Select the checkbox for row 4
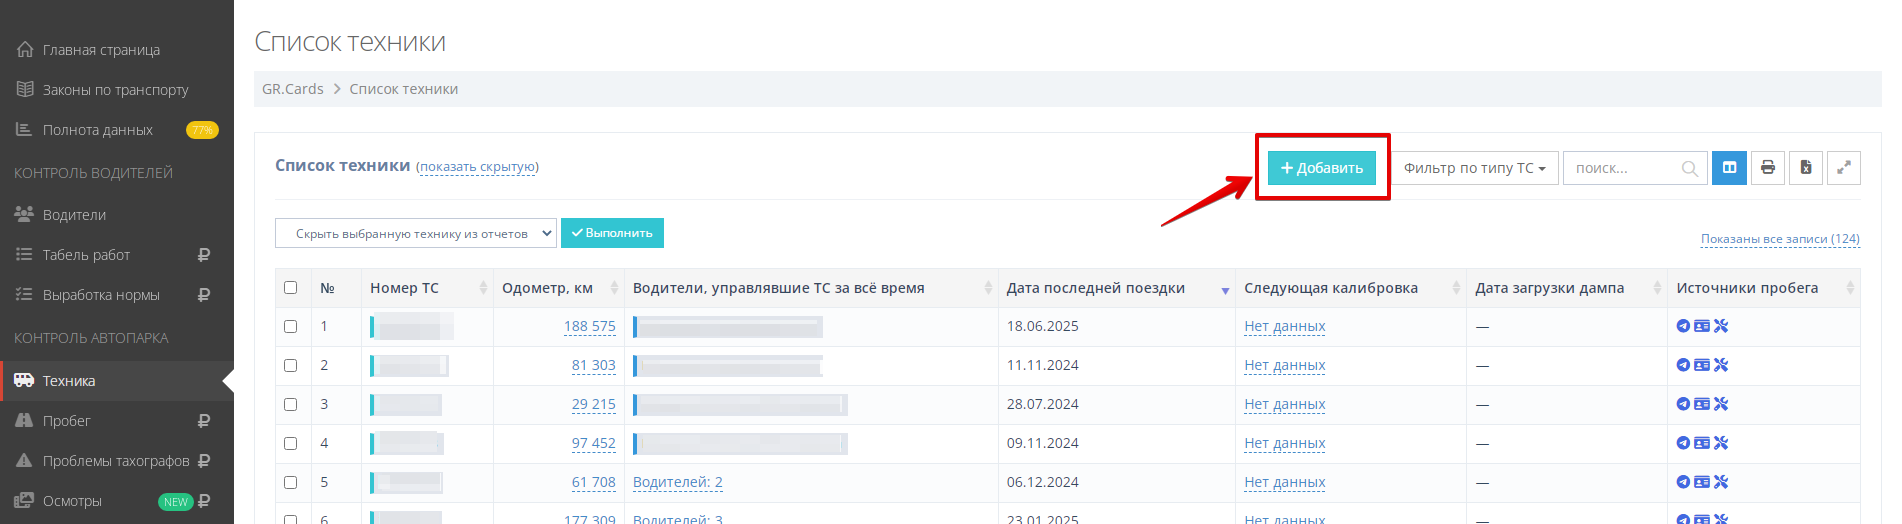This screenshot has width=1902, height=524. 291,443
